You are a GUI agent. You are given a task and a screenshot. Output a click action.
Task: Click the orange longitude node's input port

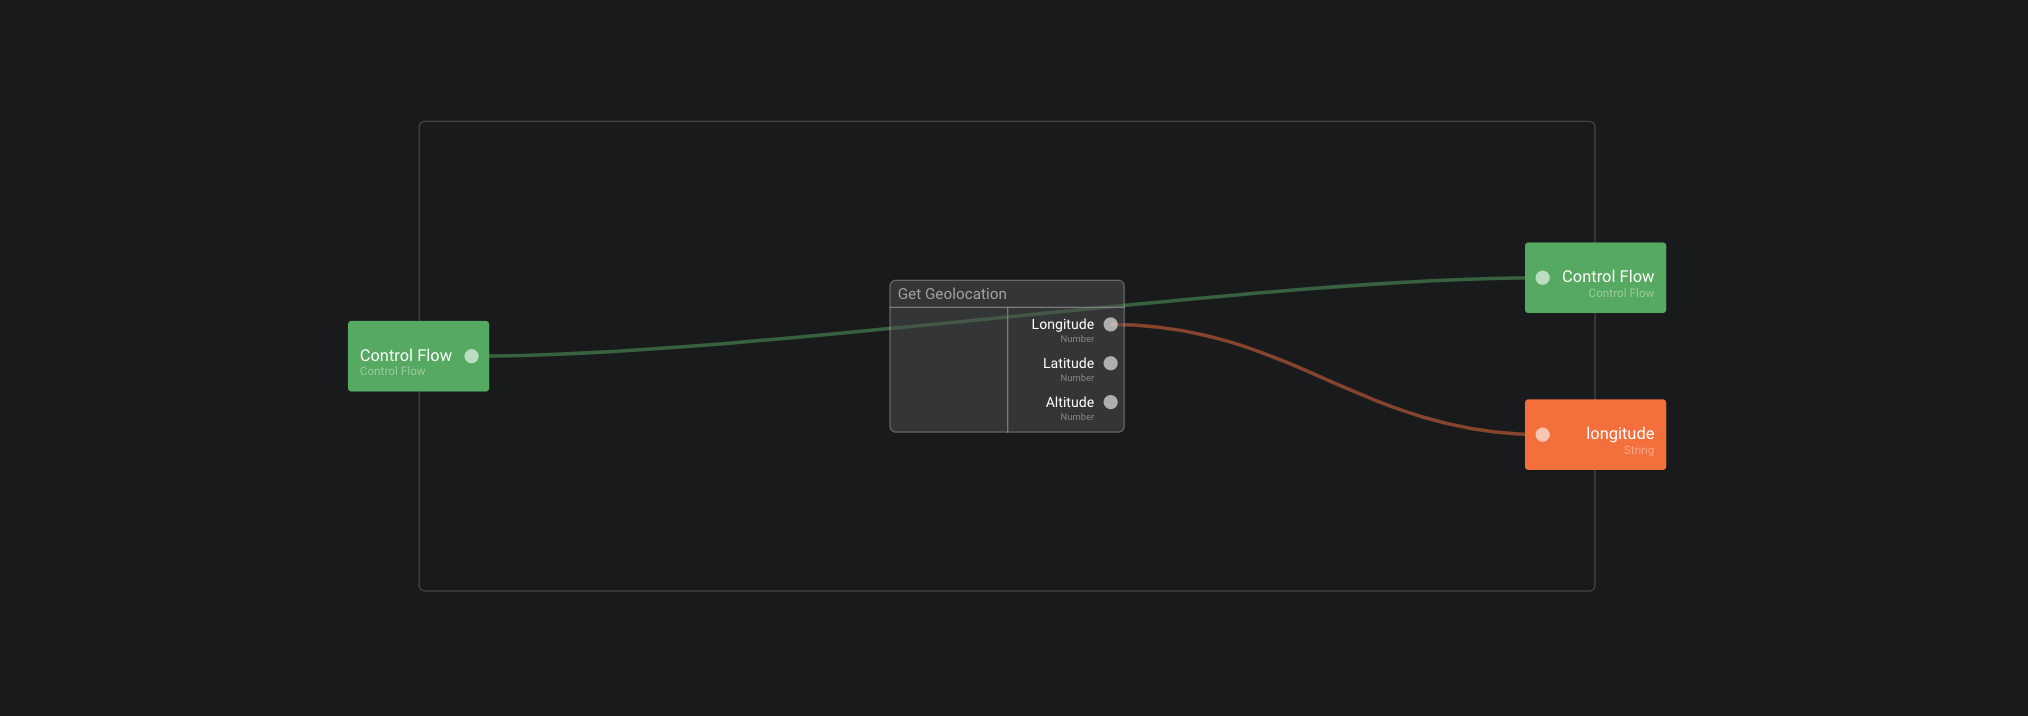pyautogui.click(x=1543, y=435)
